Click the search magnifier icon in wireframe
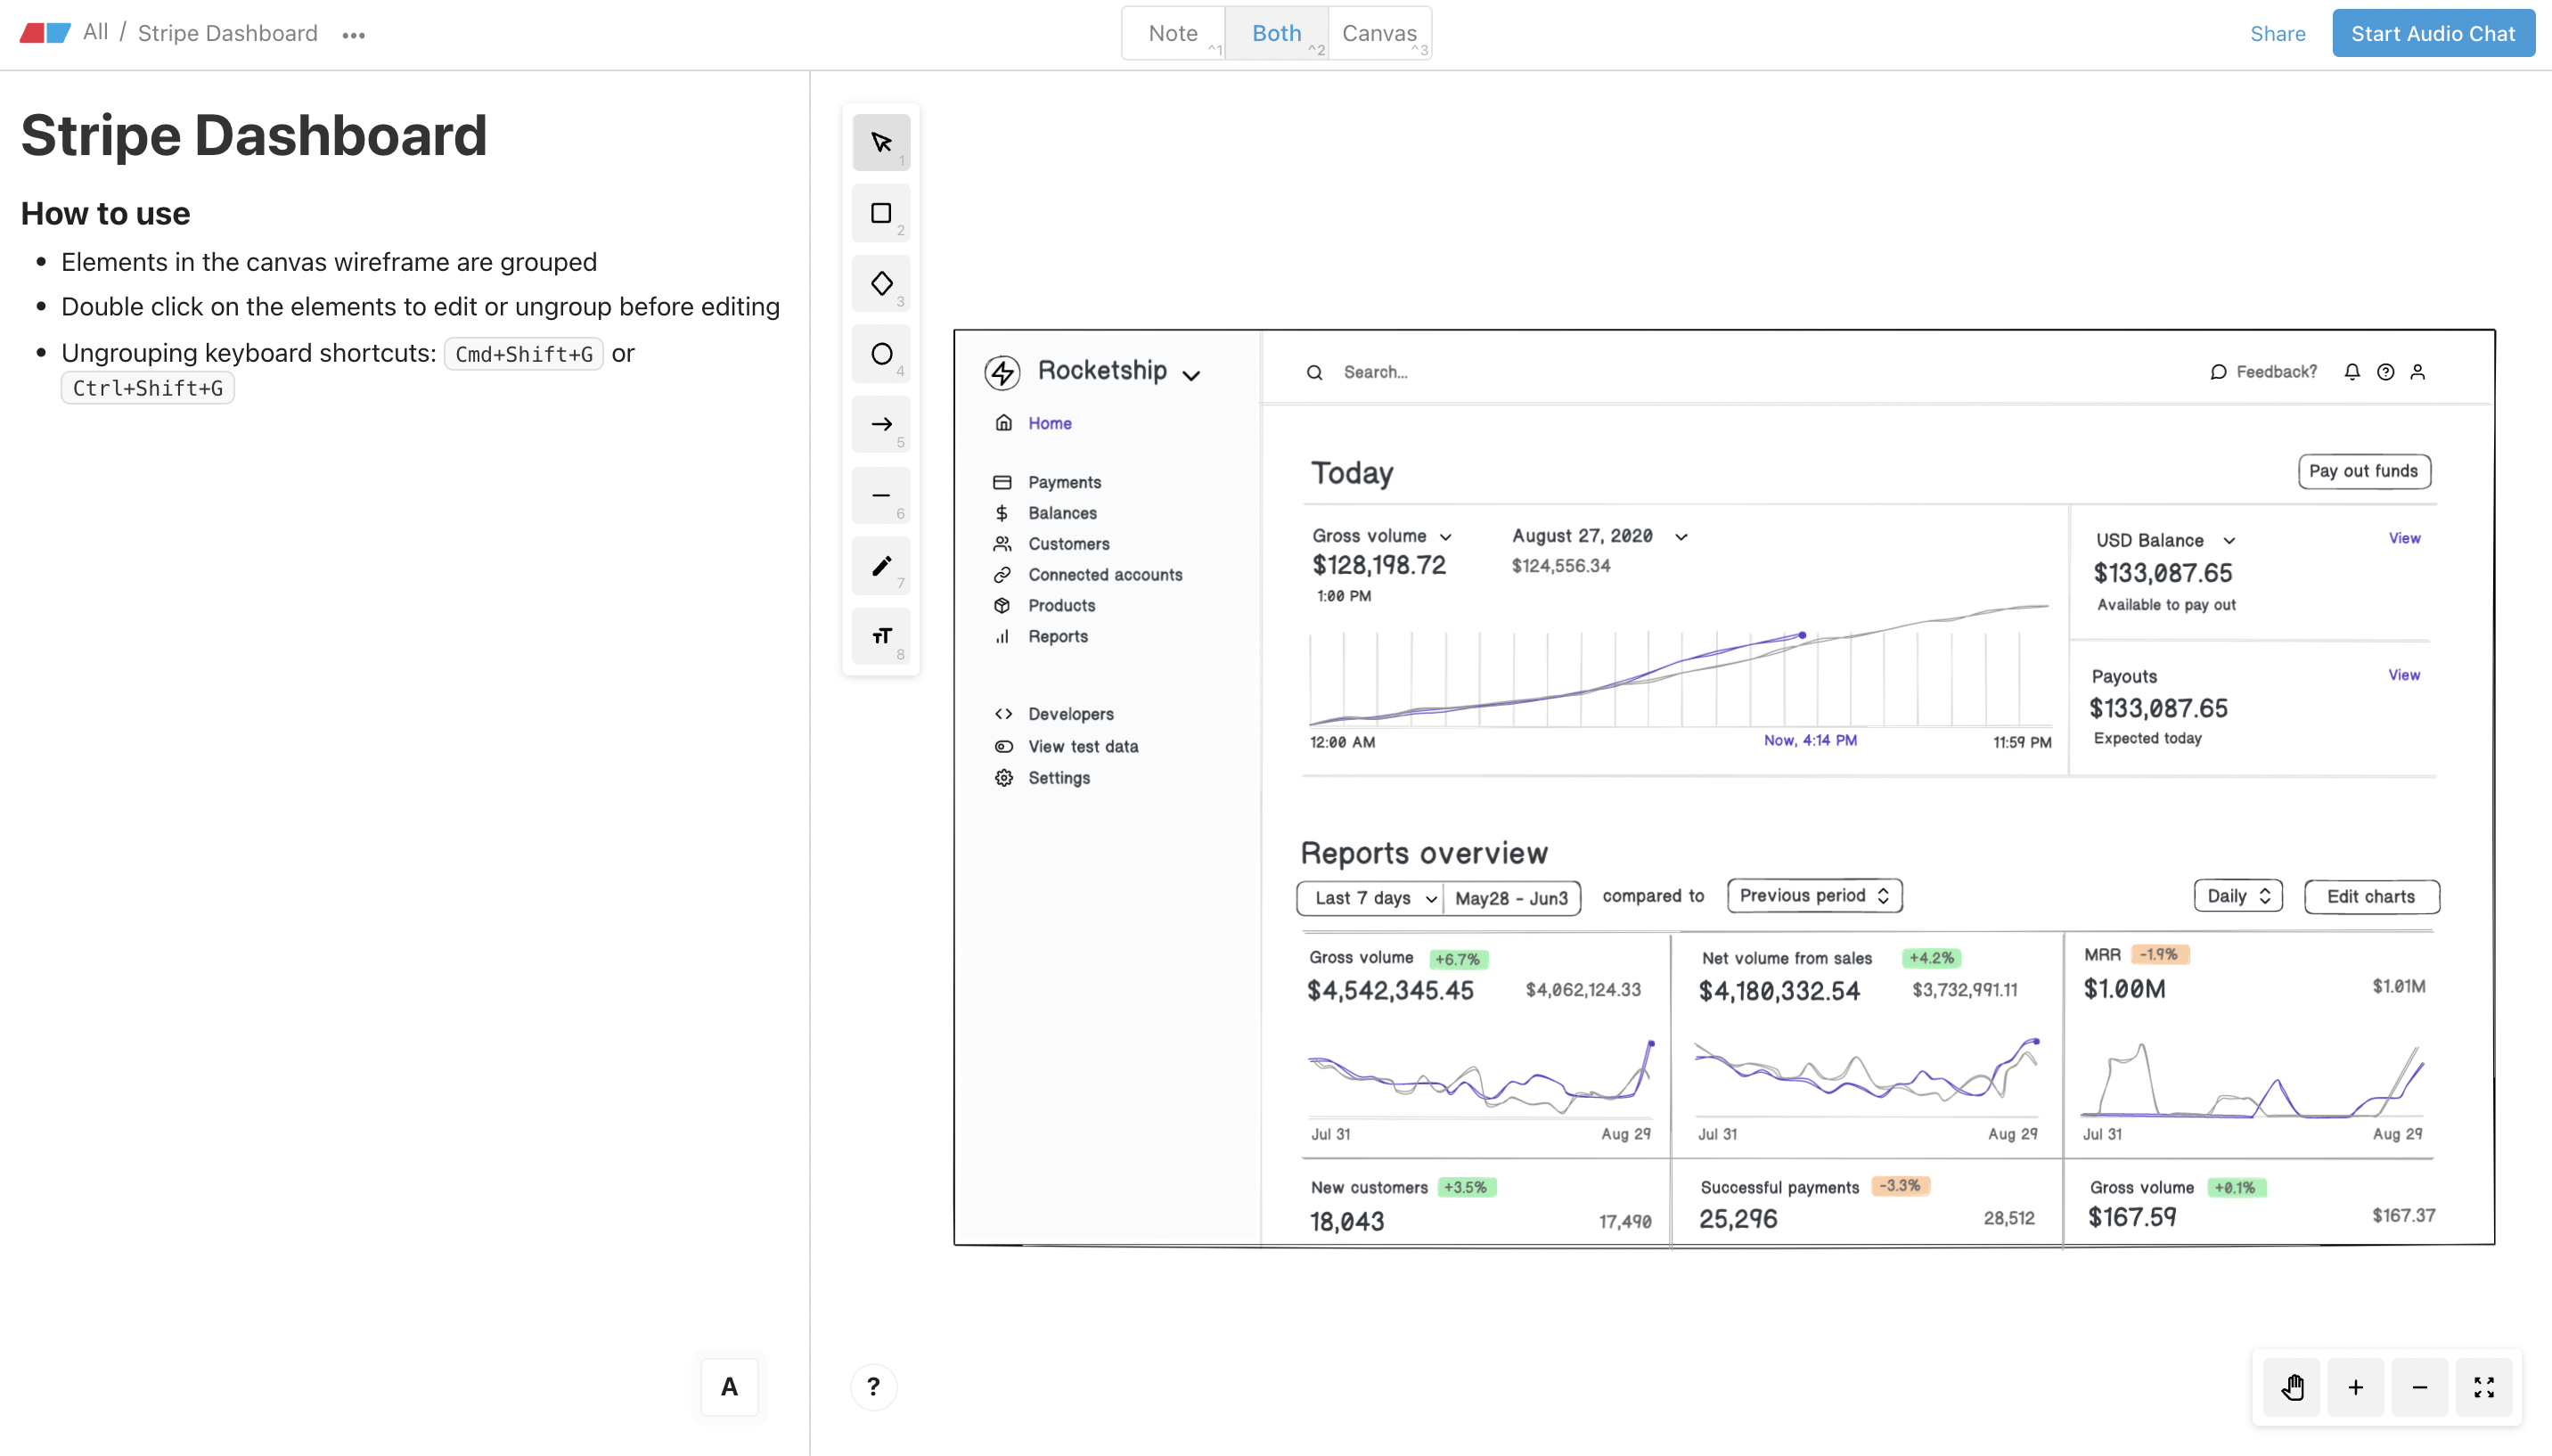2552x1456 pixels. (1315, 373)
